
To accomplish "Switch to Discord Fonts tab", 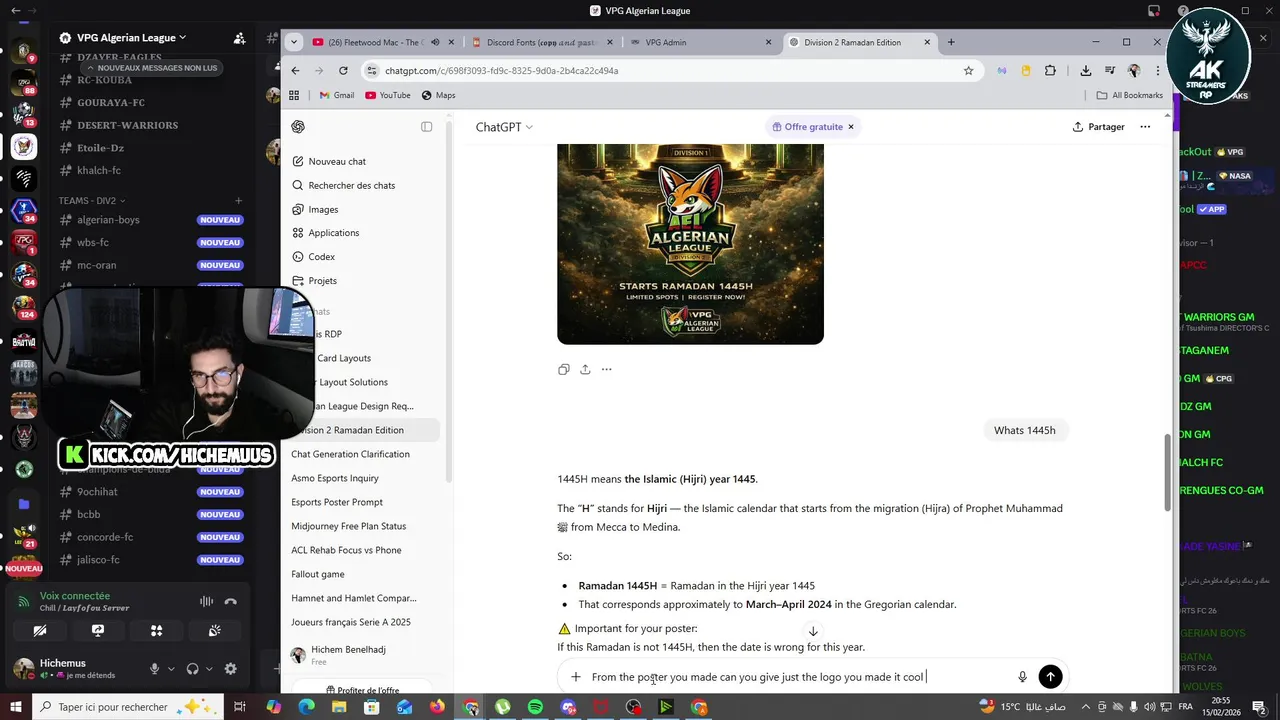I will (x=541, y=42).
